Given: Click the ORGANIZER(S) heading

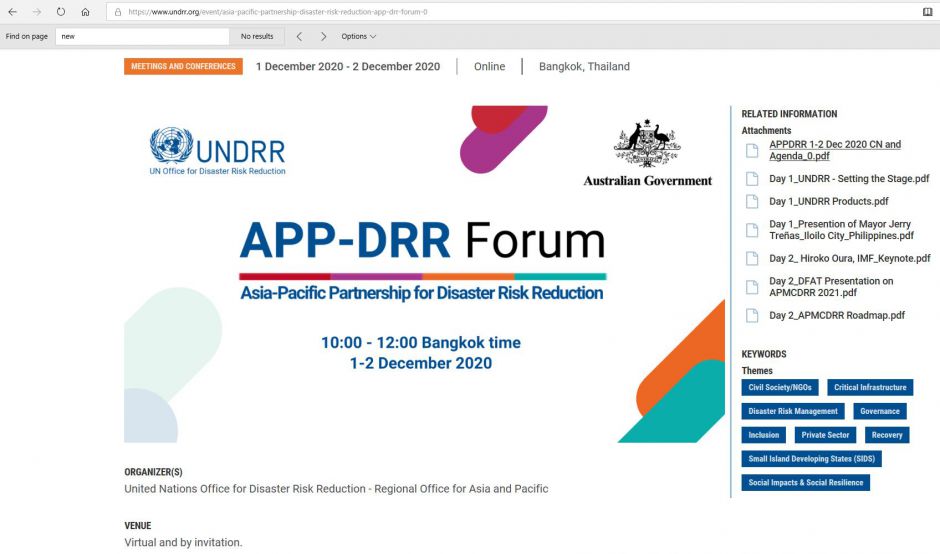Looking at the screenshot, I should point(153,472).
